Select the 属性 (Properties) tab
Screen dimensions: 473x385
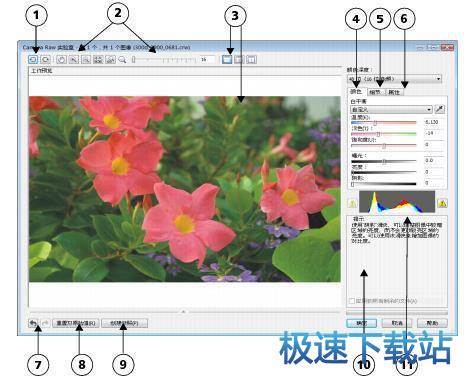tap(394, 92)
